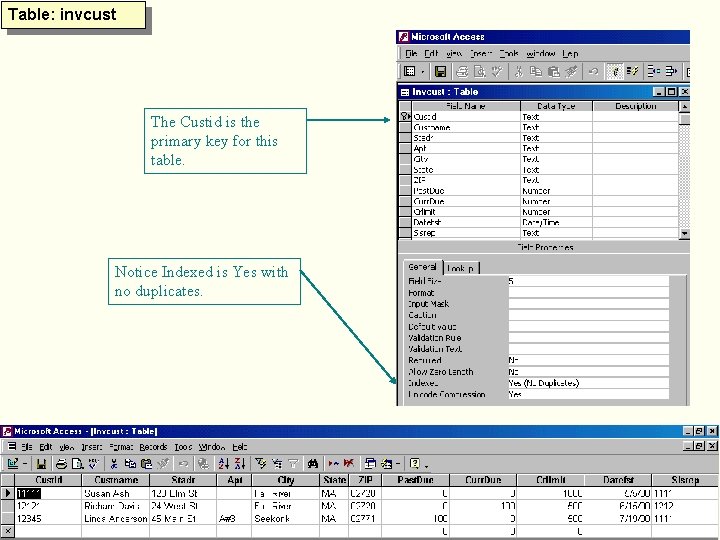Open New Object dropdown arrow
Viewport: 720px width, 540px height.
[397, 464]
